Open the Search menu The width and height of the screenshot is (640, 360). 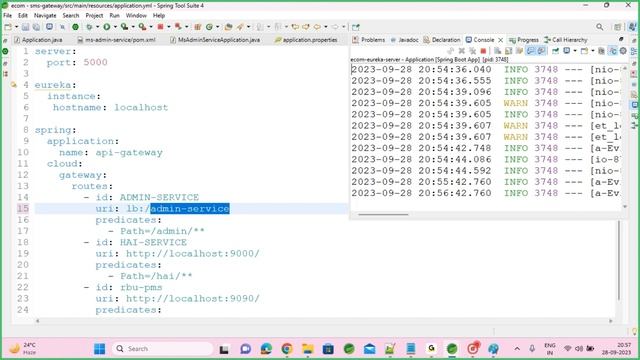(x=71, y=16)
